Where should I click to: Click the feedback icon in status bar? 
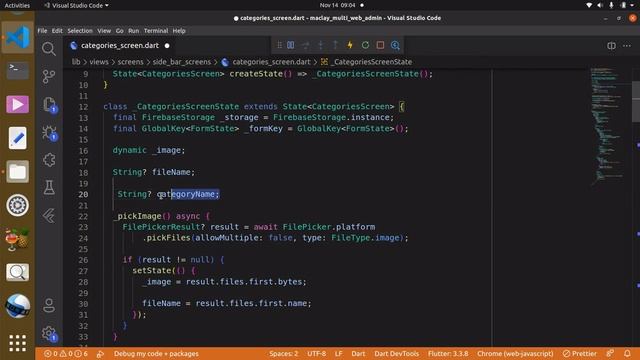click(610, 353)
